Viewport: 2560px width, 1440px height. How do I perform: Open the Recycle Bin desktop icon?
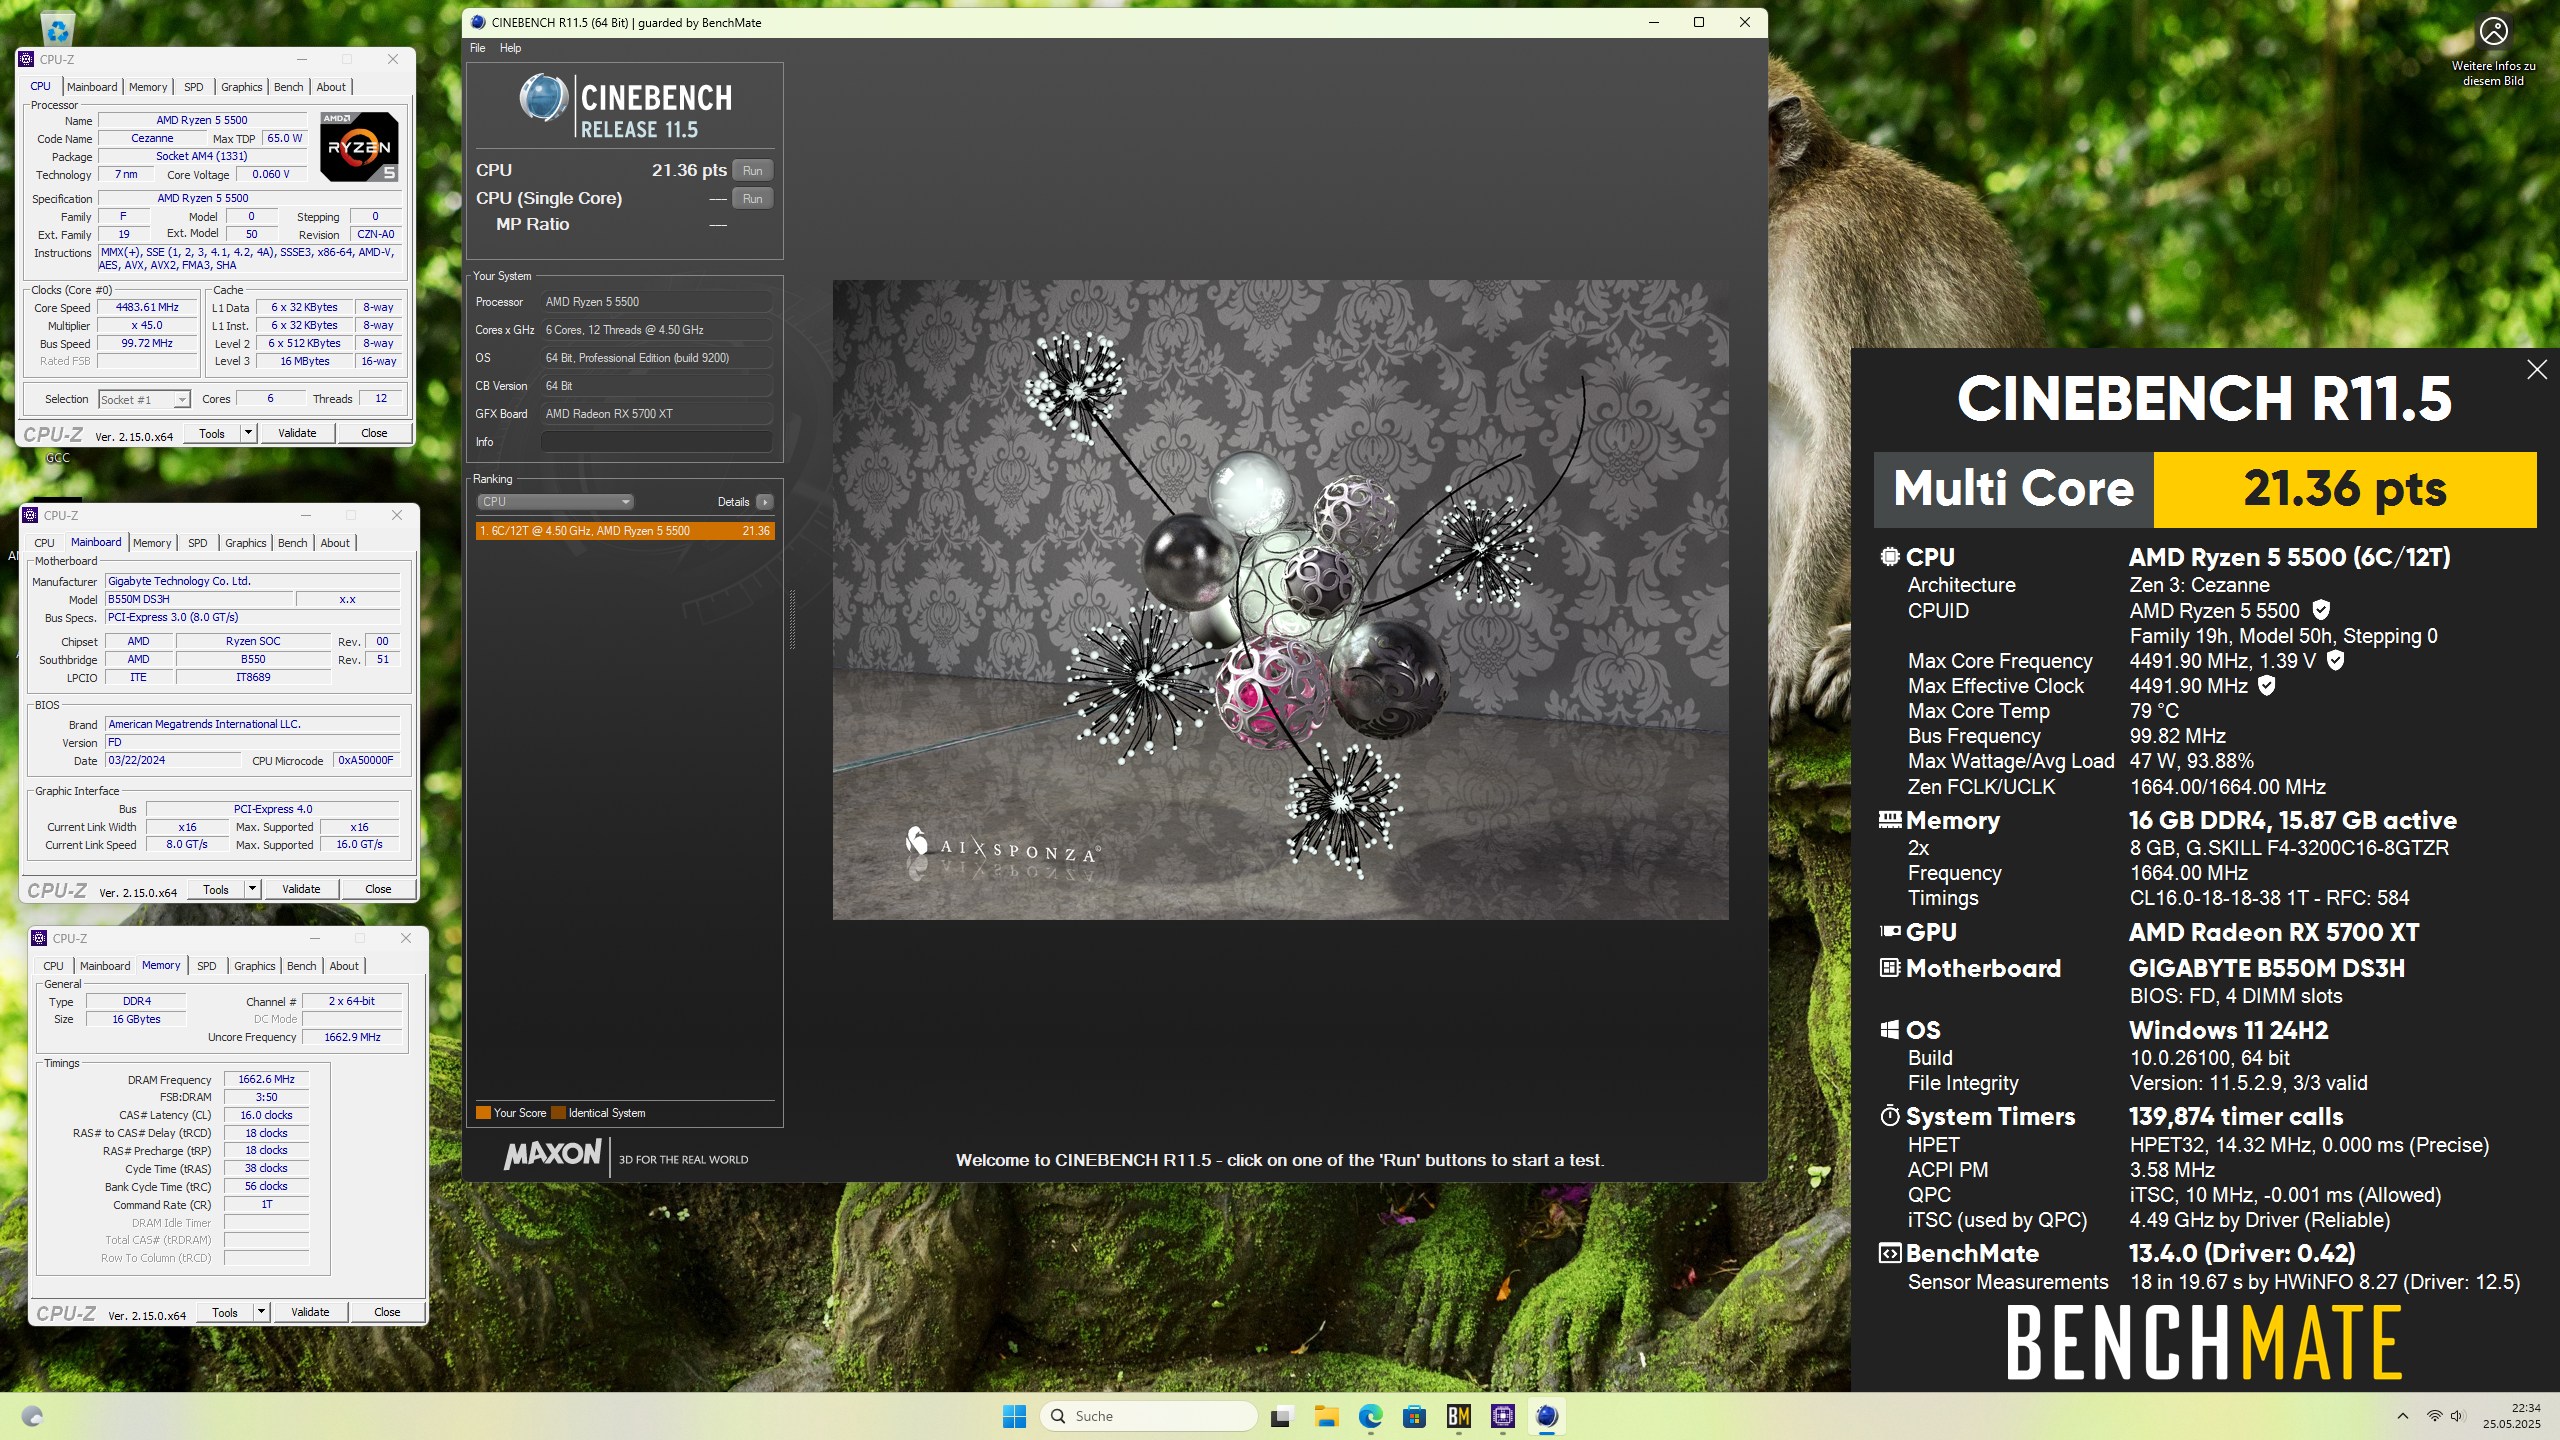(x=58, y=28)
